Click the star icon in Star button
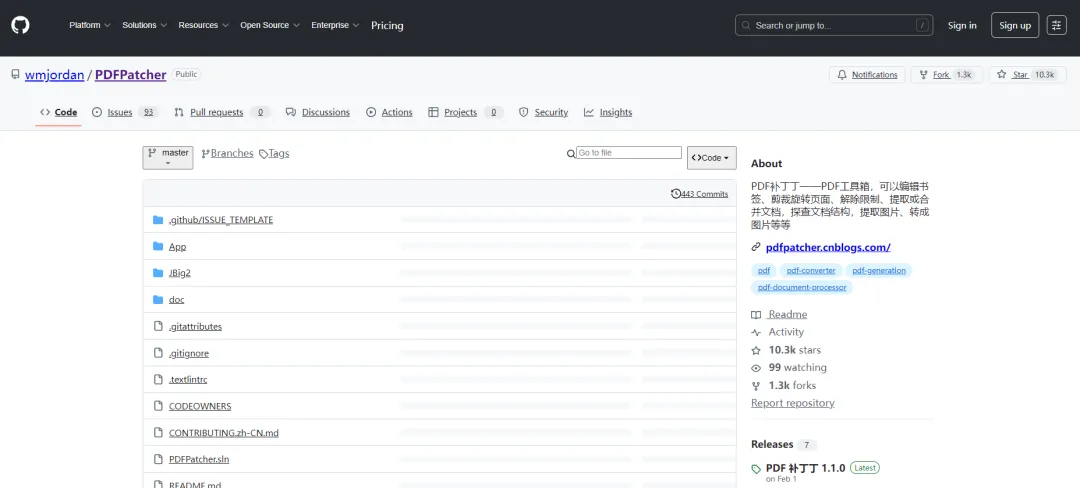The width and height of the screenshot is (1080, 488). pyautogui.click(x=1001, y=75)
